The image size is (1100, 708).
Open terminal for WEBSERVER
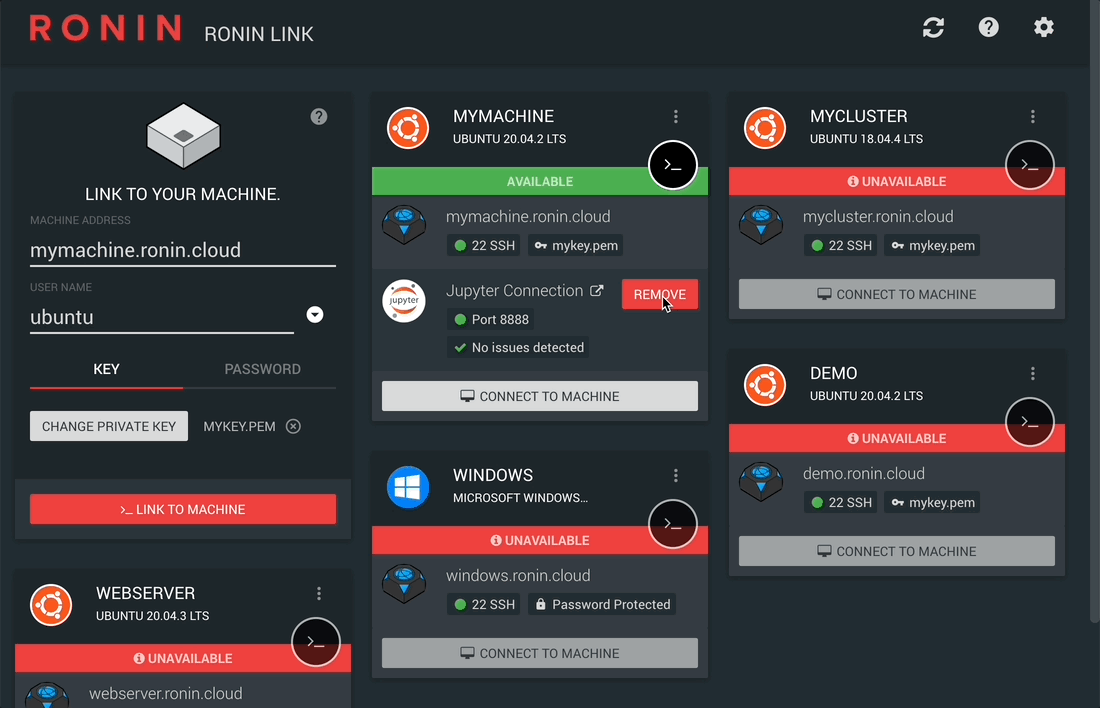pyautogui.click(x=316, y=642)
